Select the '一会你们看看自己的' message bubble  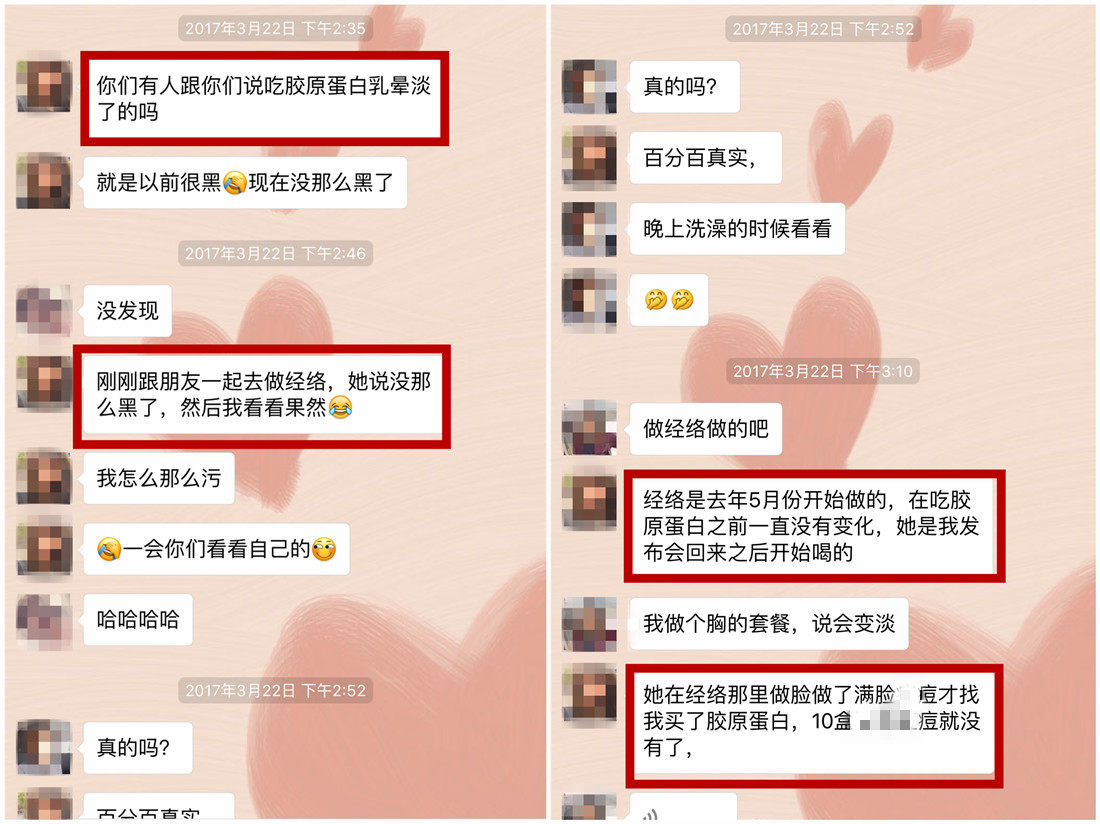pyautogui.click(x=216, y=549)
